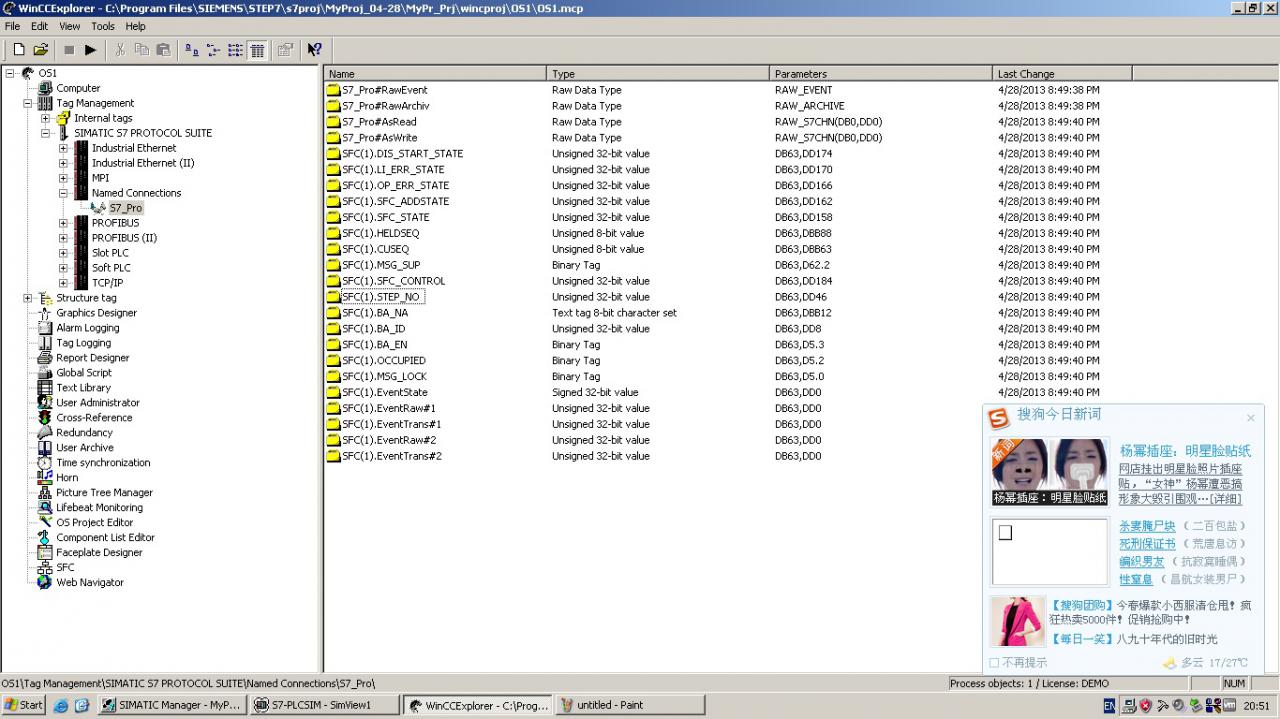Open the Tag Logging editor icon
The image size is (1280, 719).
coord(45,343)
